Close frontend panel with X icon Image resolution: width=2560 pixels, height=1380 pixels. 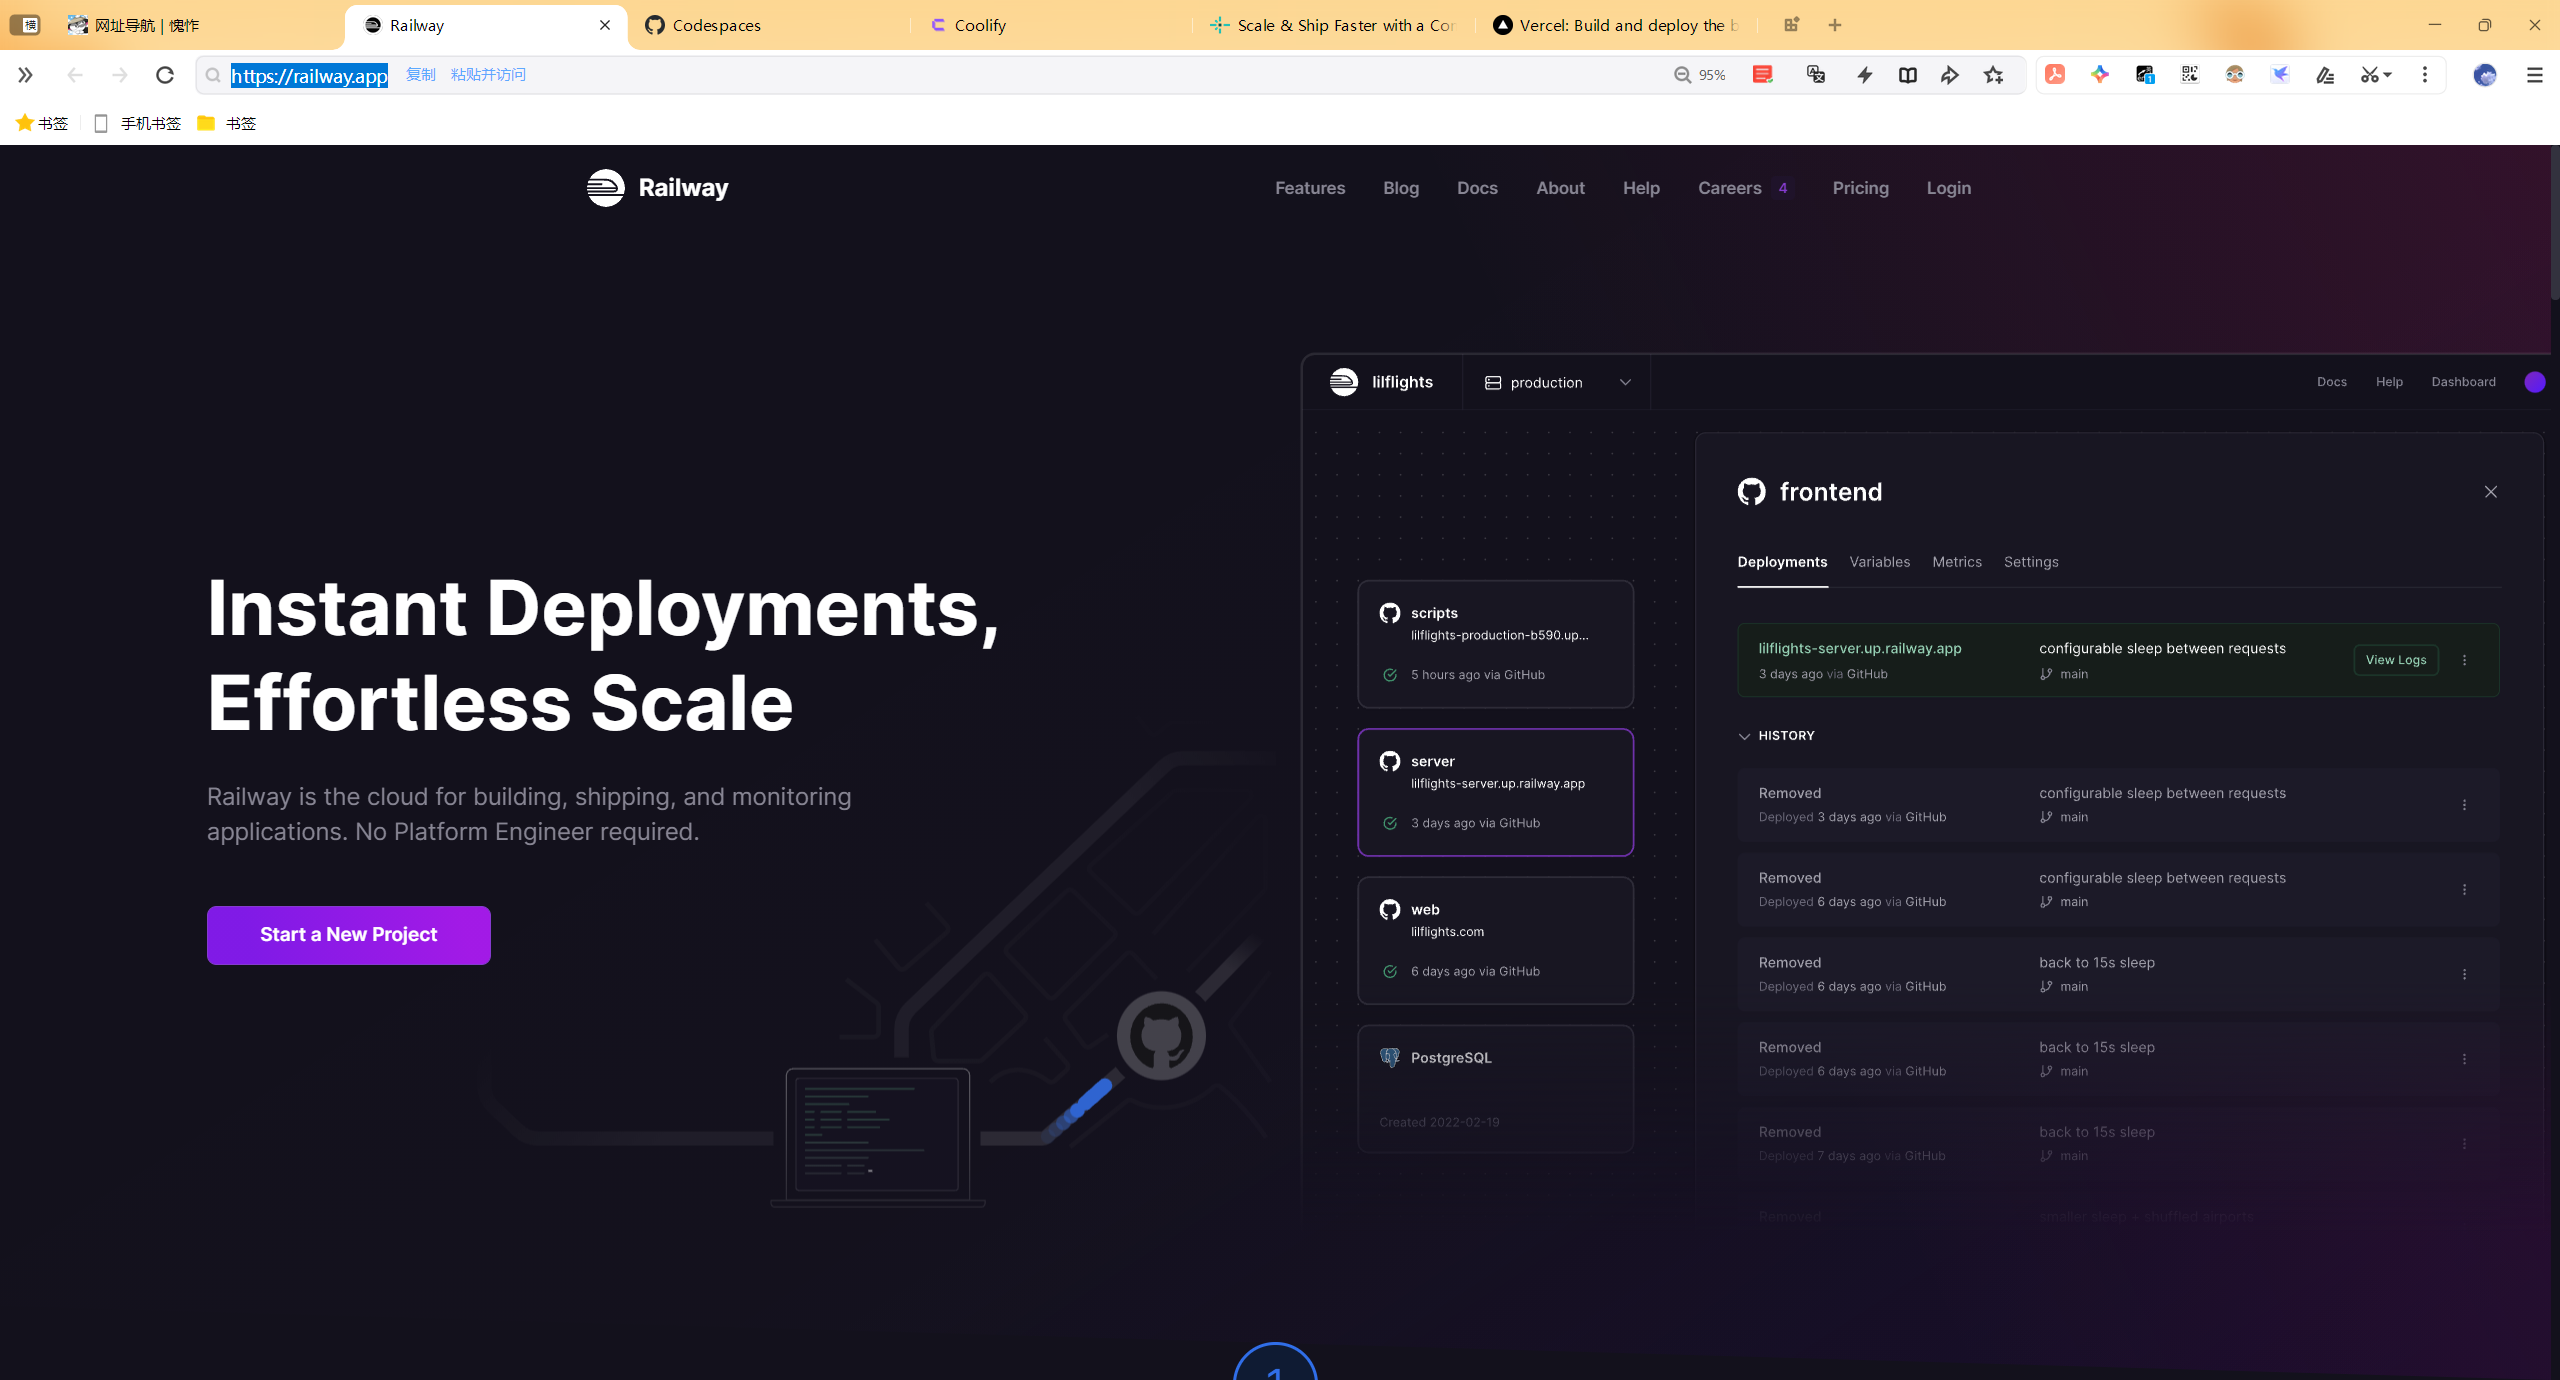(x=2491, y=492)
